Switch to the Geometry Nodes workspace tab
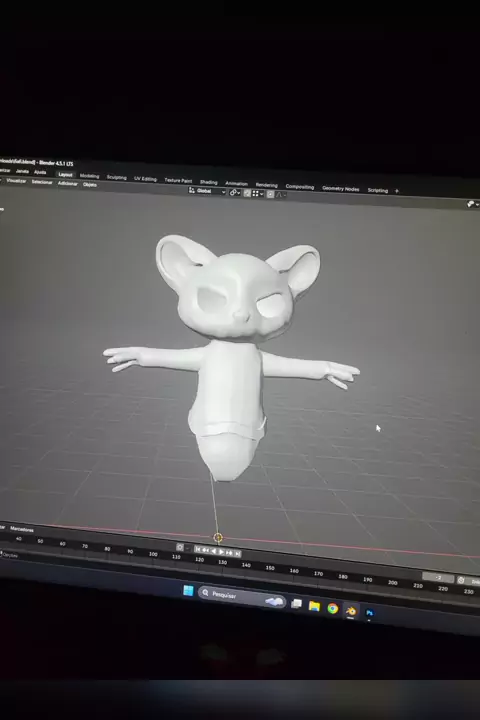Viewport: 480px width, 720px height. pyautogui.click(x=340, y=189)
